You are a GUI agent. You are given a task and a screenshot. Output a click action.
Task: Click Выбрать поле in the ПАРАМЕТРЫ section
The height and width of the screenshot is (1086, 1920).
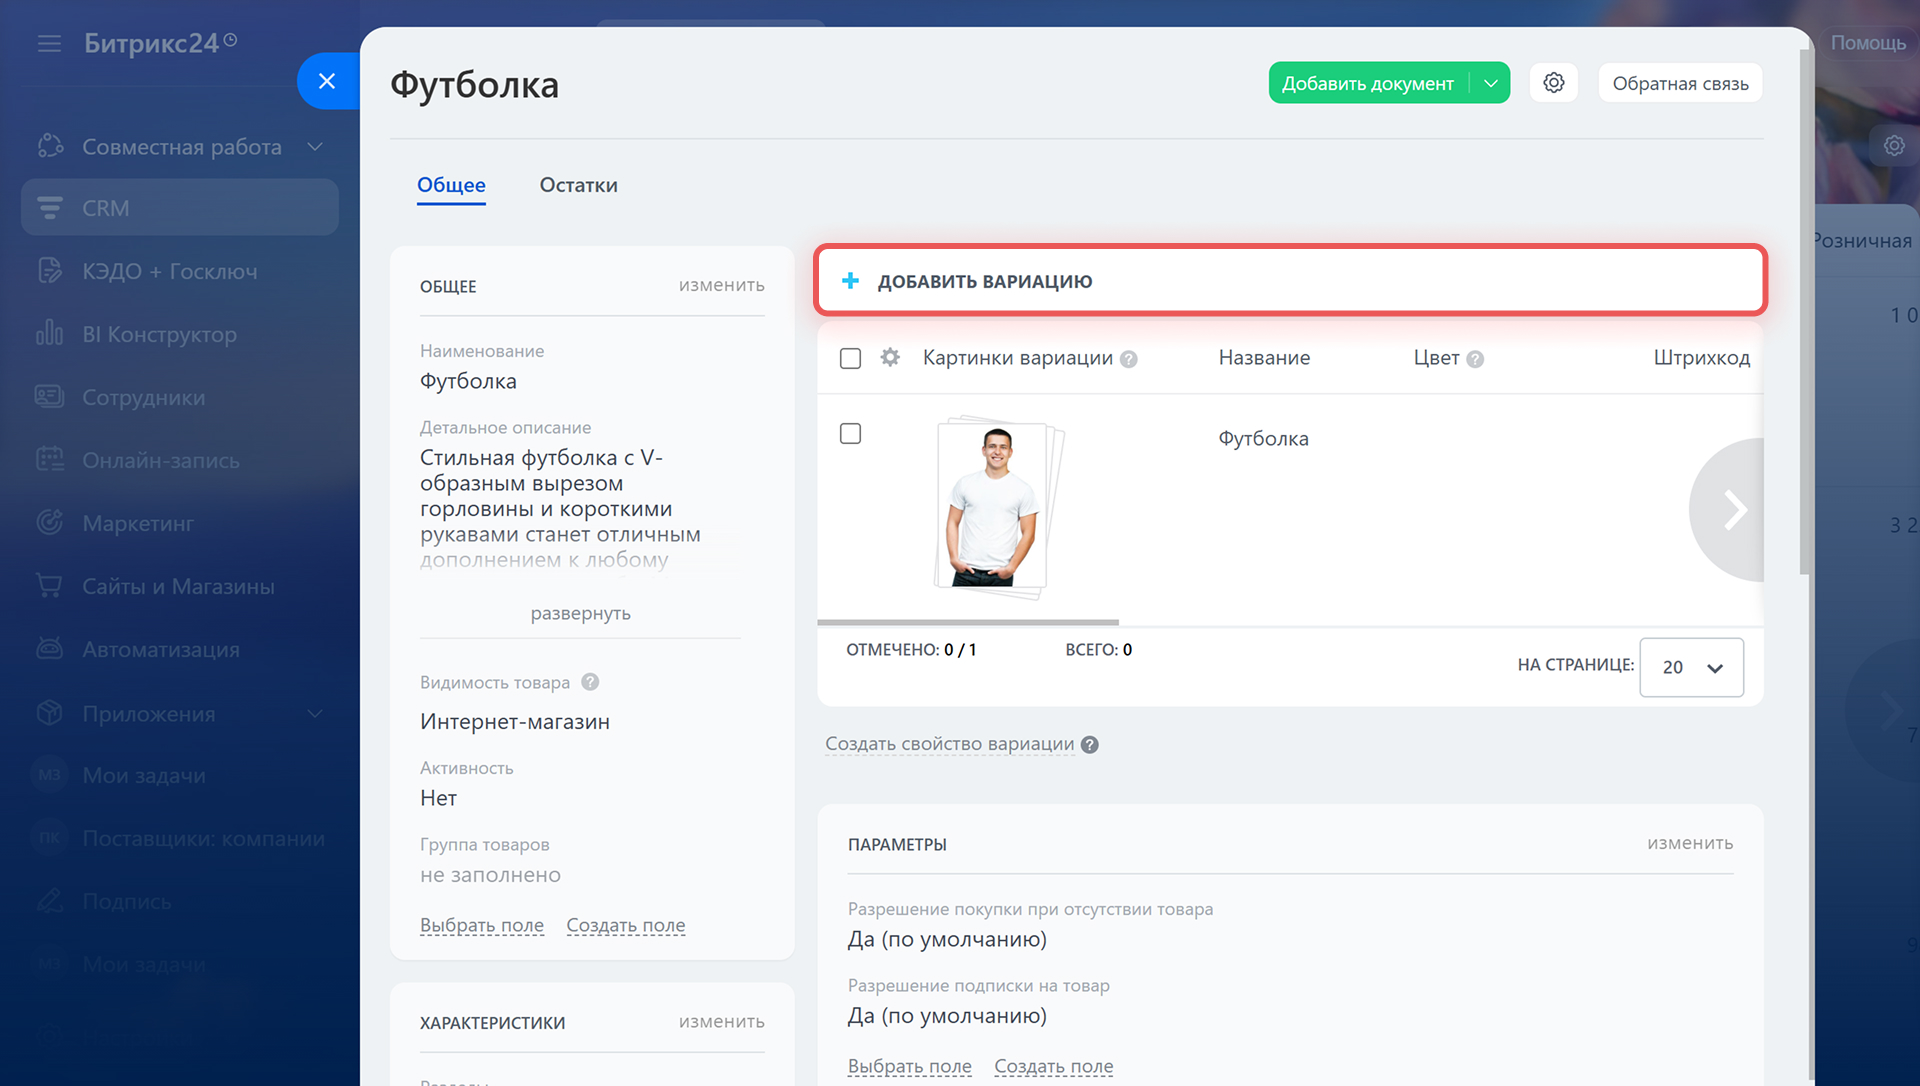910,1066
